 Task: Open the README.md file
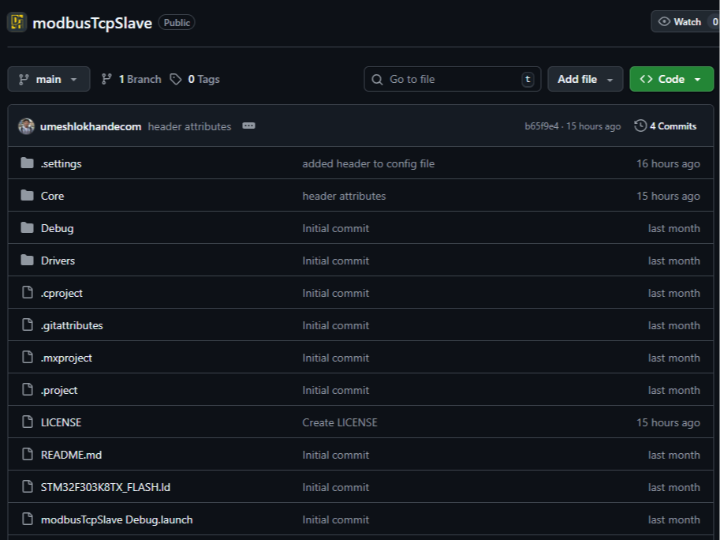click(x=71, y=455)
